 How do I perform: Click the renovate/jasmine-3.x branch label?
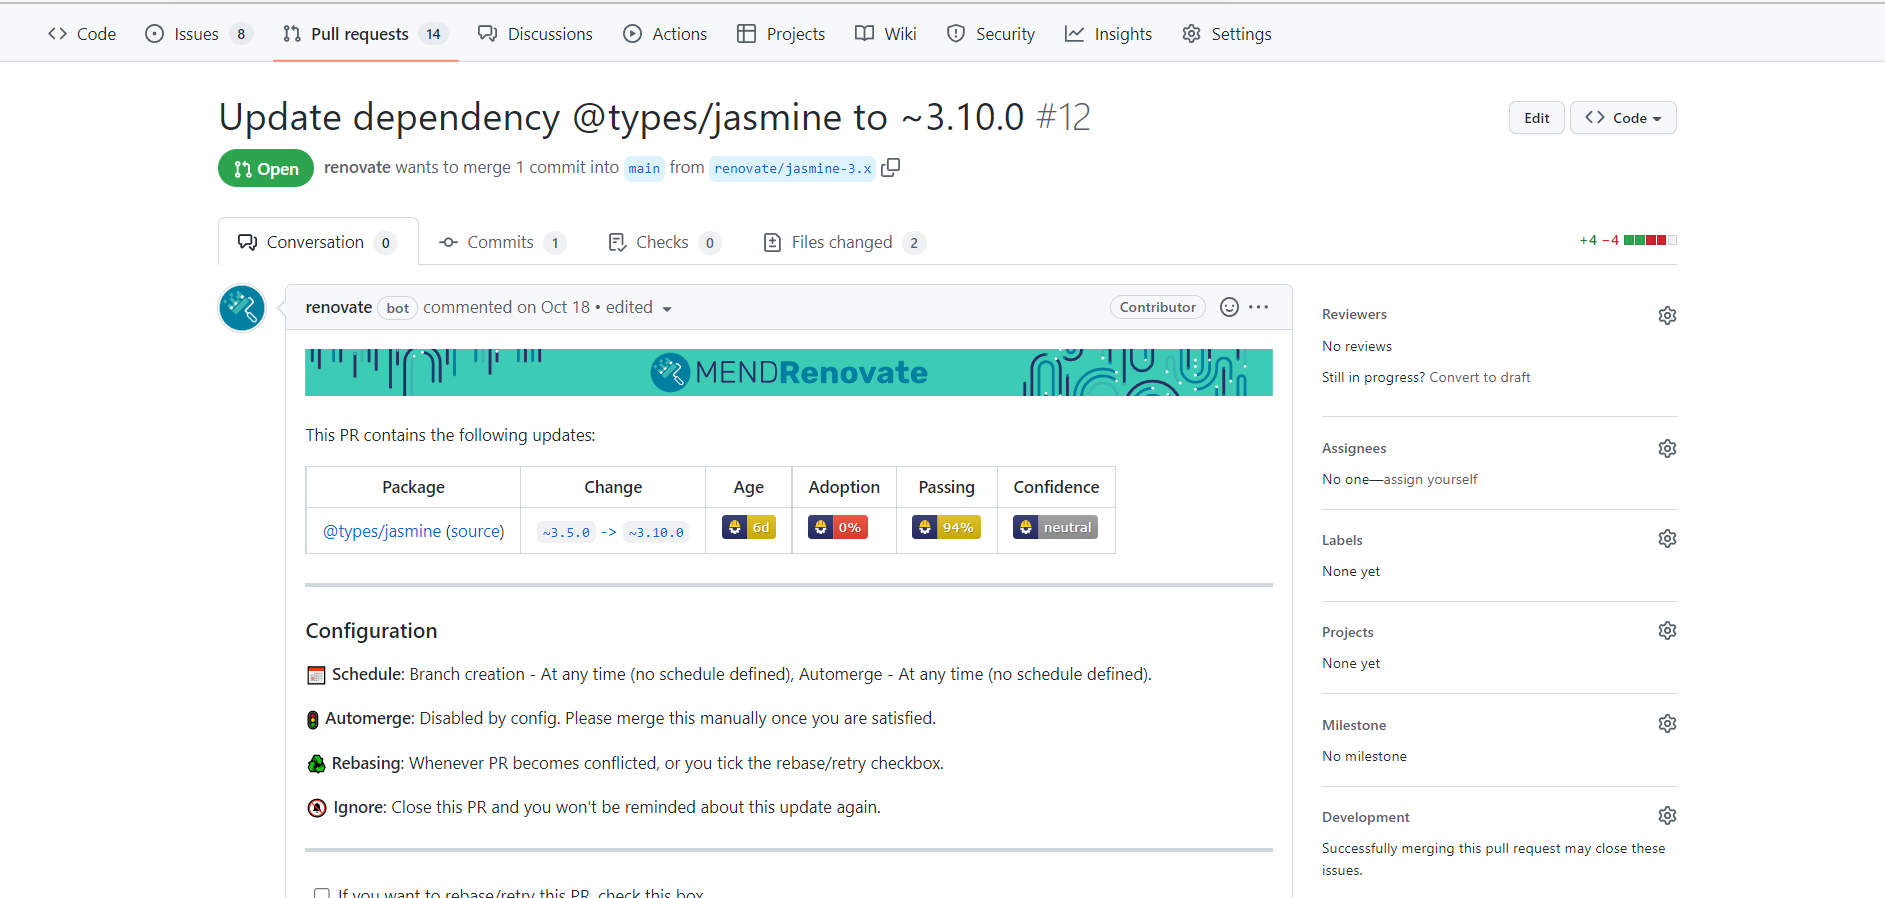793,168
